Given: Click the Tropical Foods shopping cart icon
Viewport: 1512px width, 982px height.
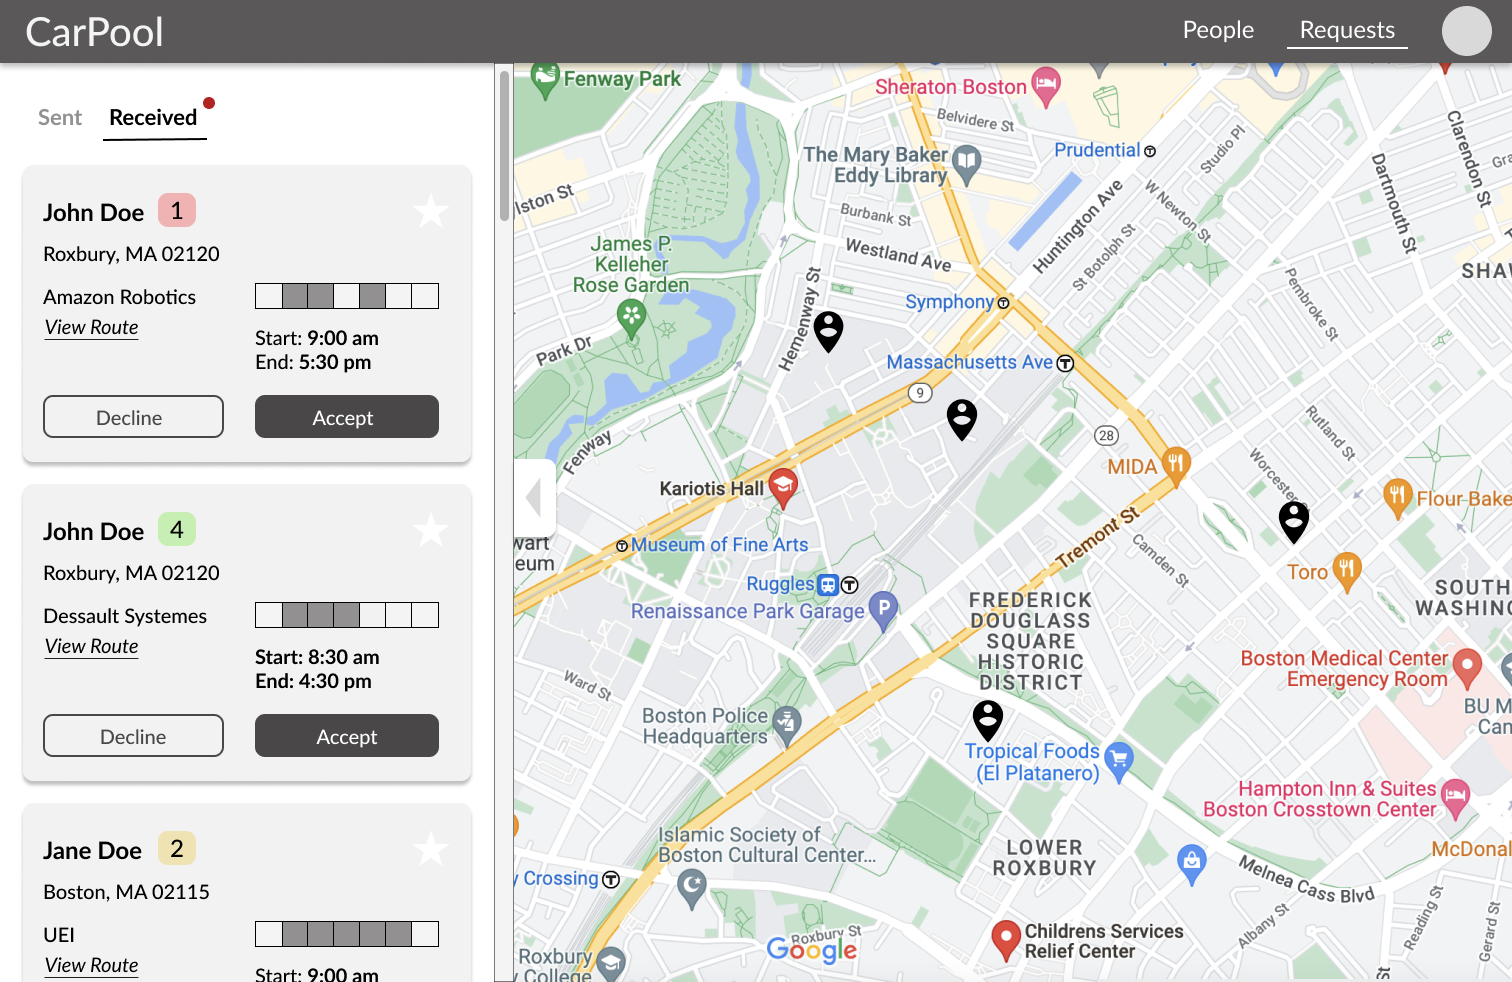Looking at the screenshot, I should 1119,760.
